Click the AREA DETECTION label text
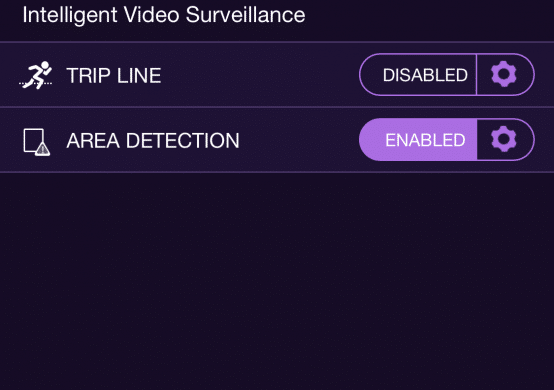 [153, 141]
